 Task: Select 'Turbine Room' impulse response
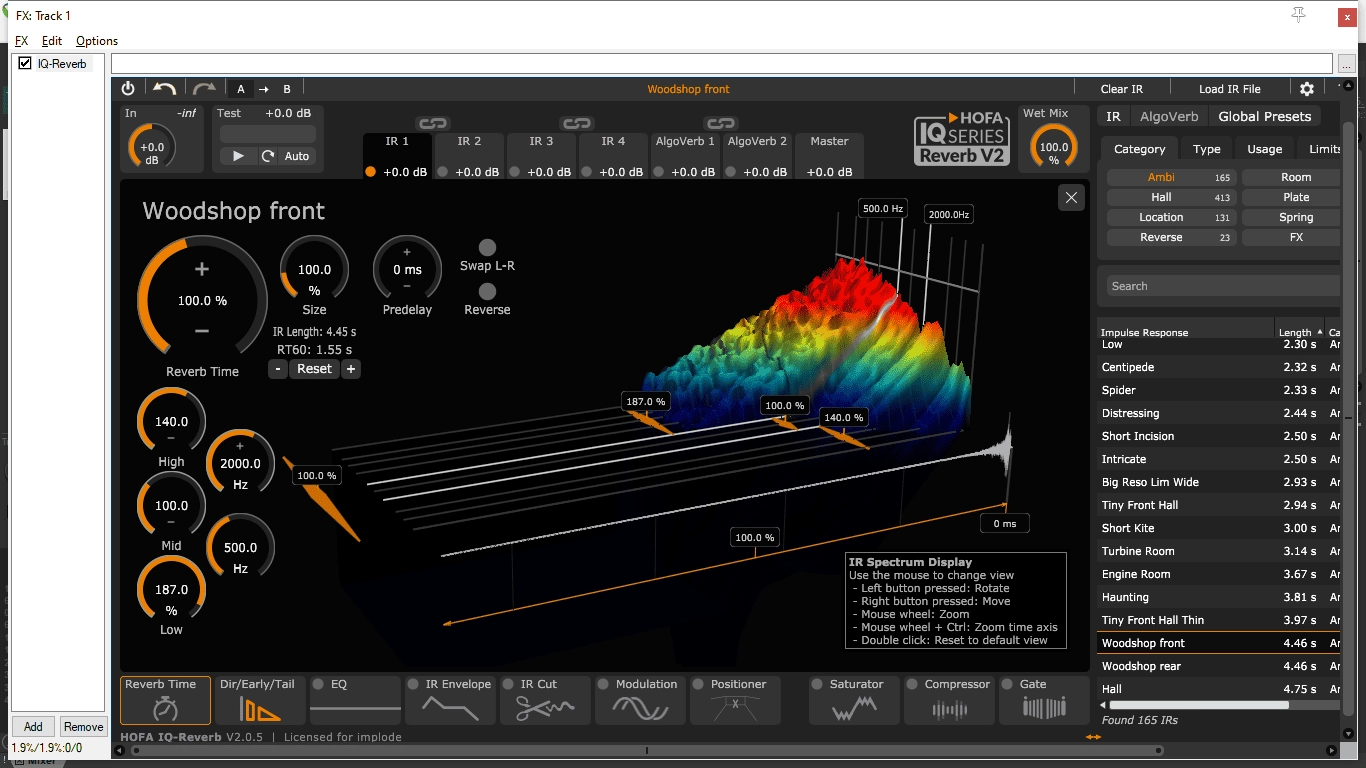(x=1218, y=551)
